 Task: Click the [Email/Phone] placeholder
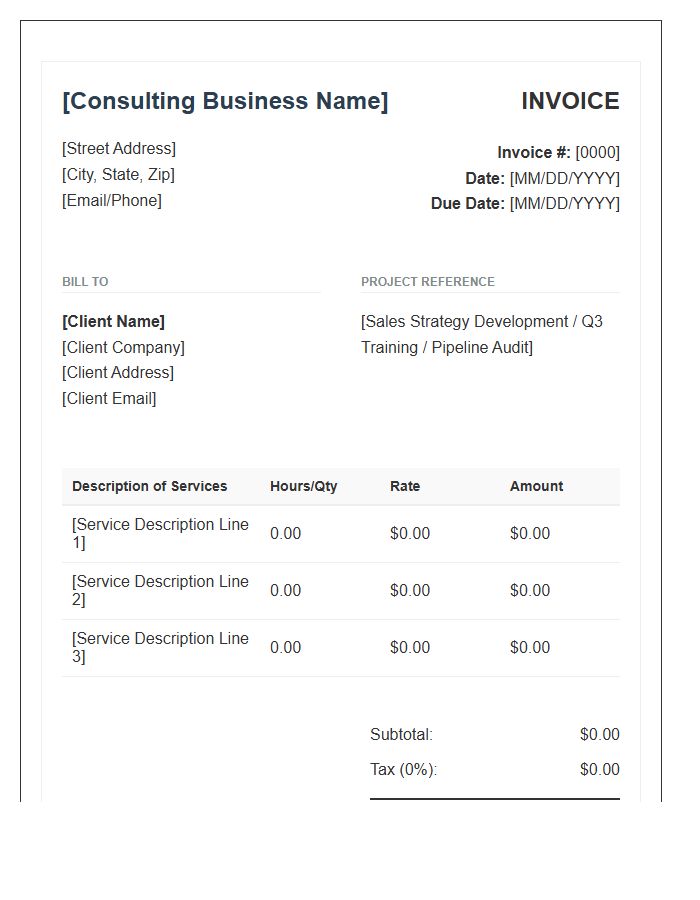(112, 200)
